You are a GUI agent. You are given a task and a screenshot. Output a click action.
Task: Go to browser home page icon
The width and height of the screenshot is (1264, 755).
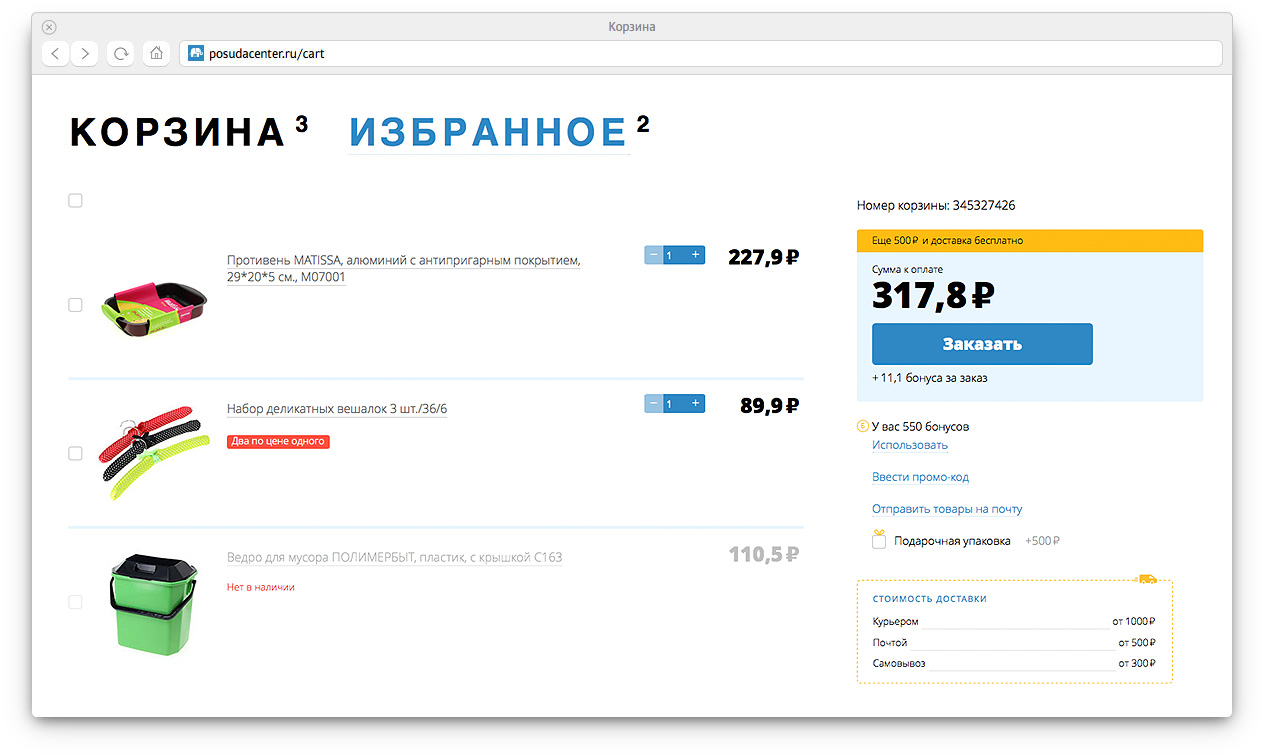(x=155, y=54)
